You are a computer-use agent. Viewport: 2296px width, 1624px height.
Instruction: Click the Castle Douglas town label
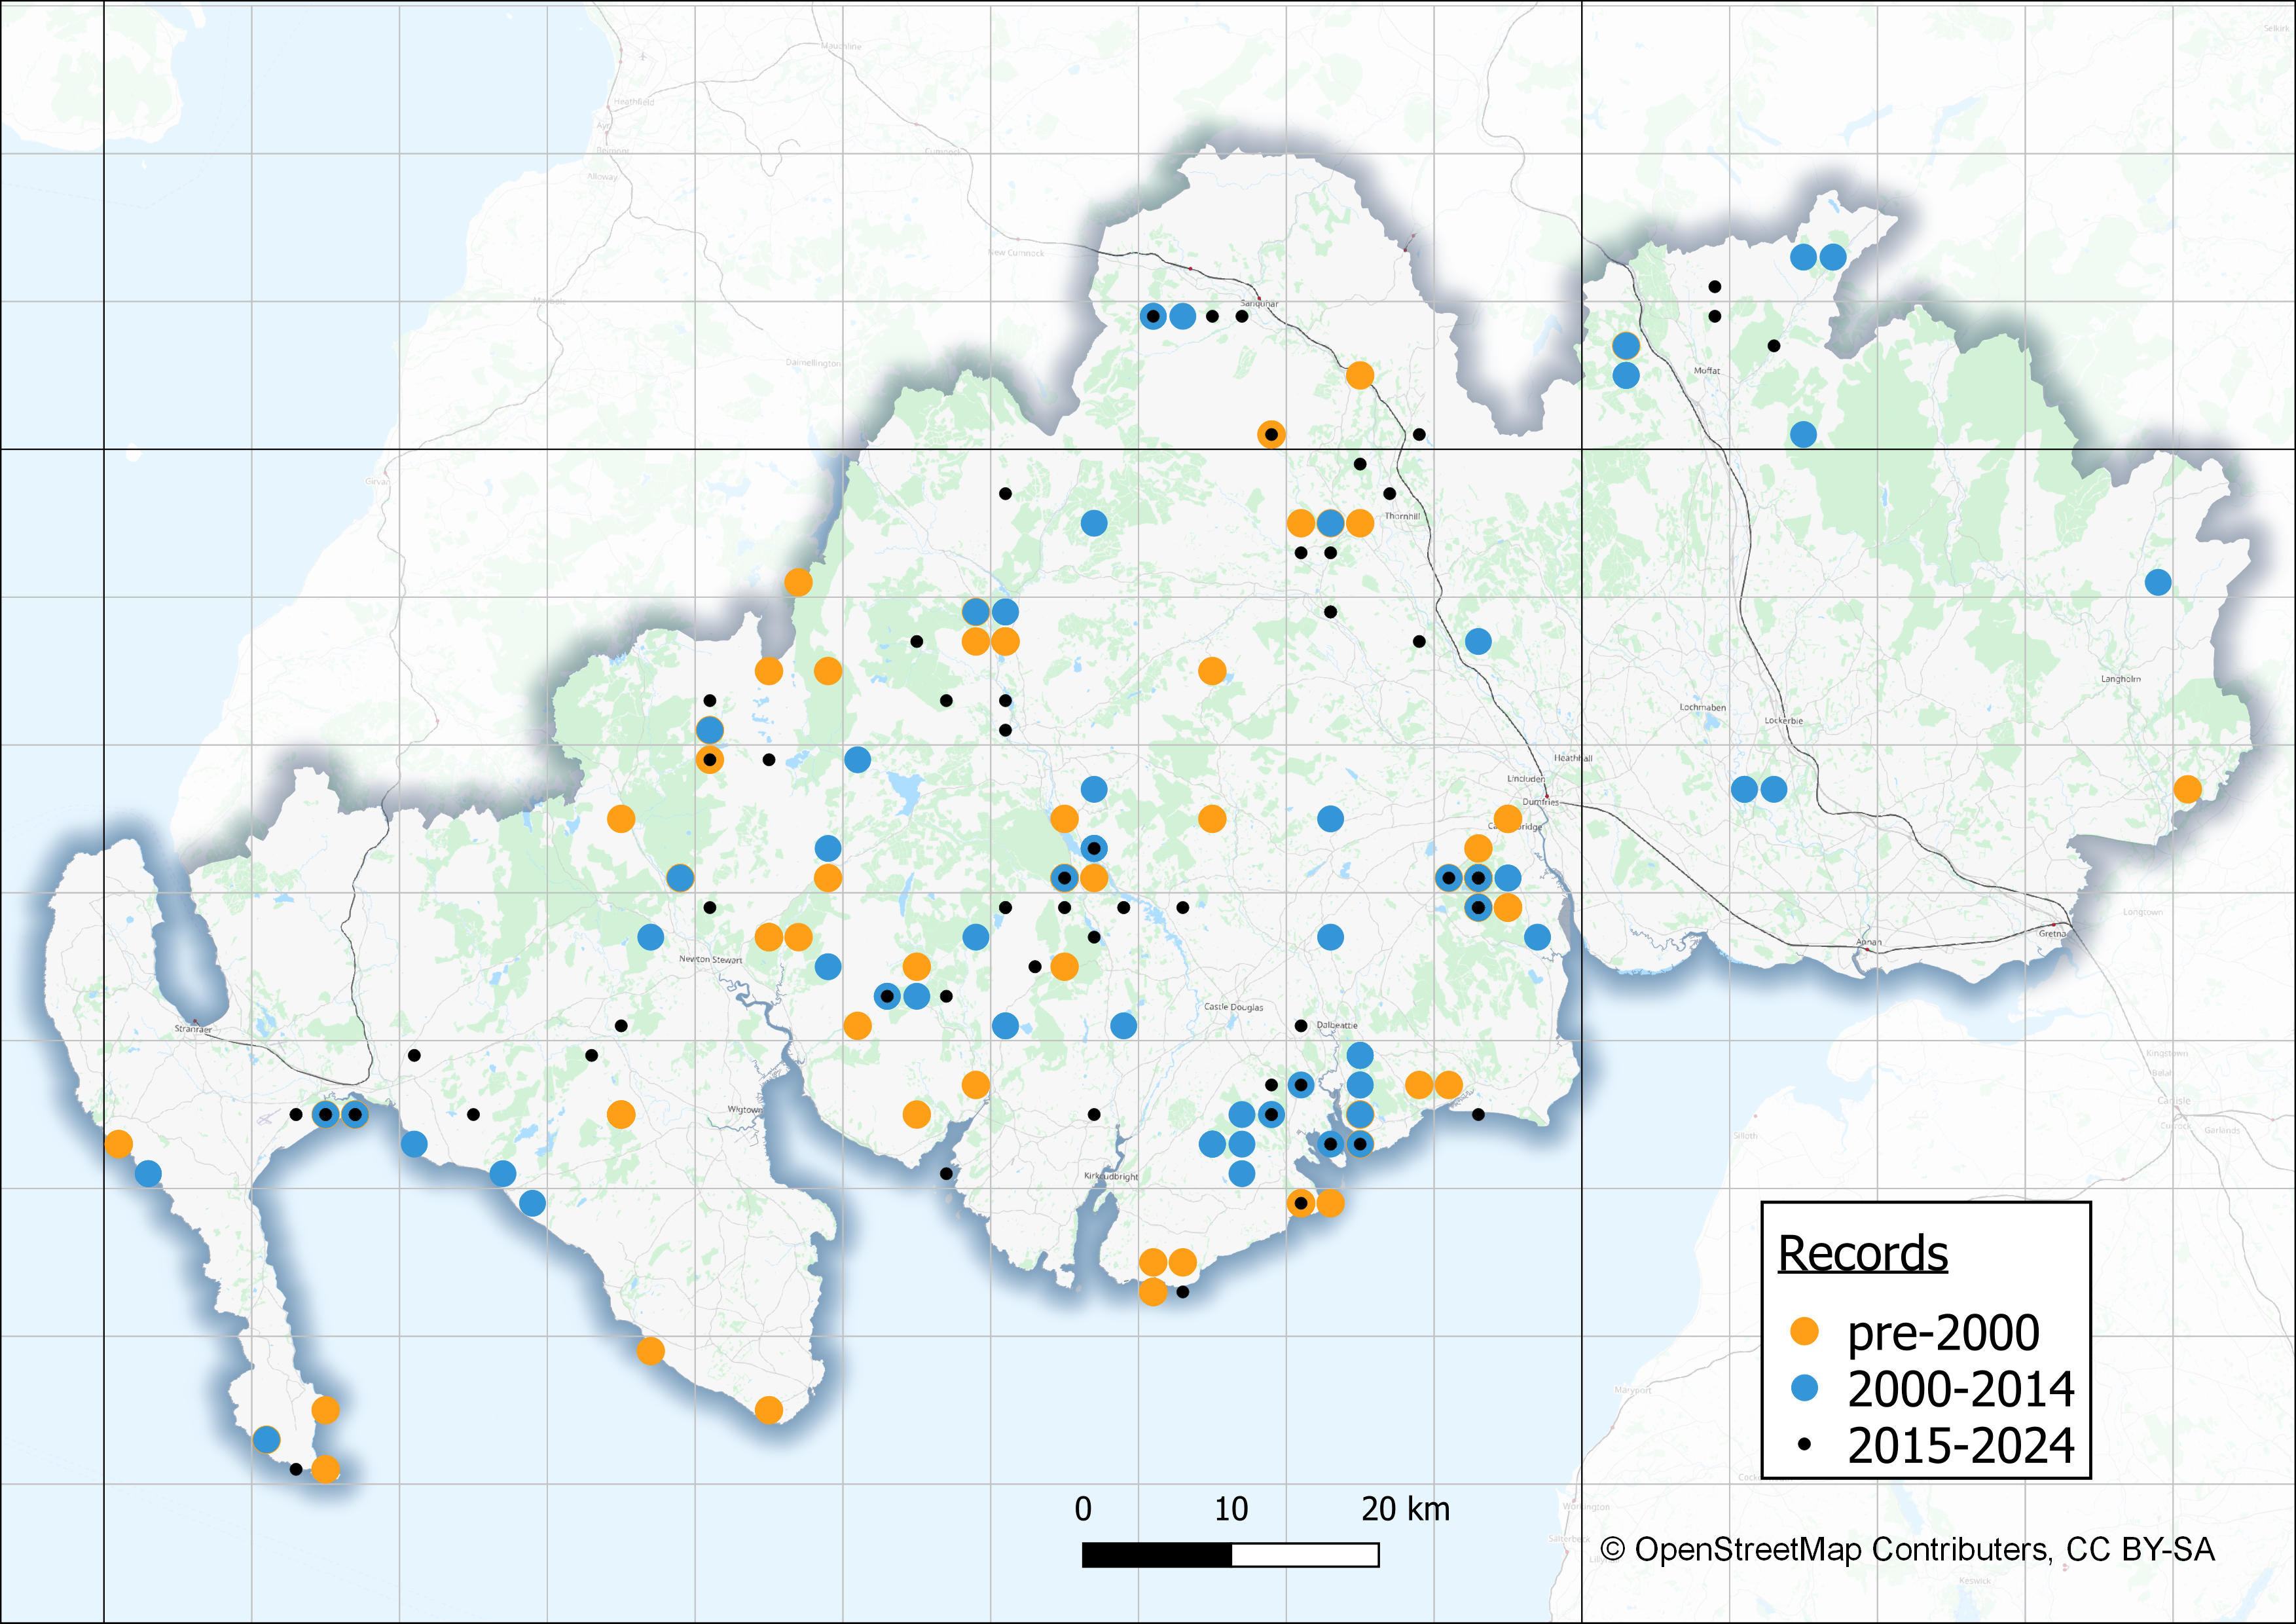pyautogui.click(x=1233, y=1007)
